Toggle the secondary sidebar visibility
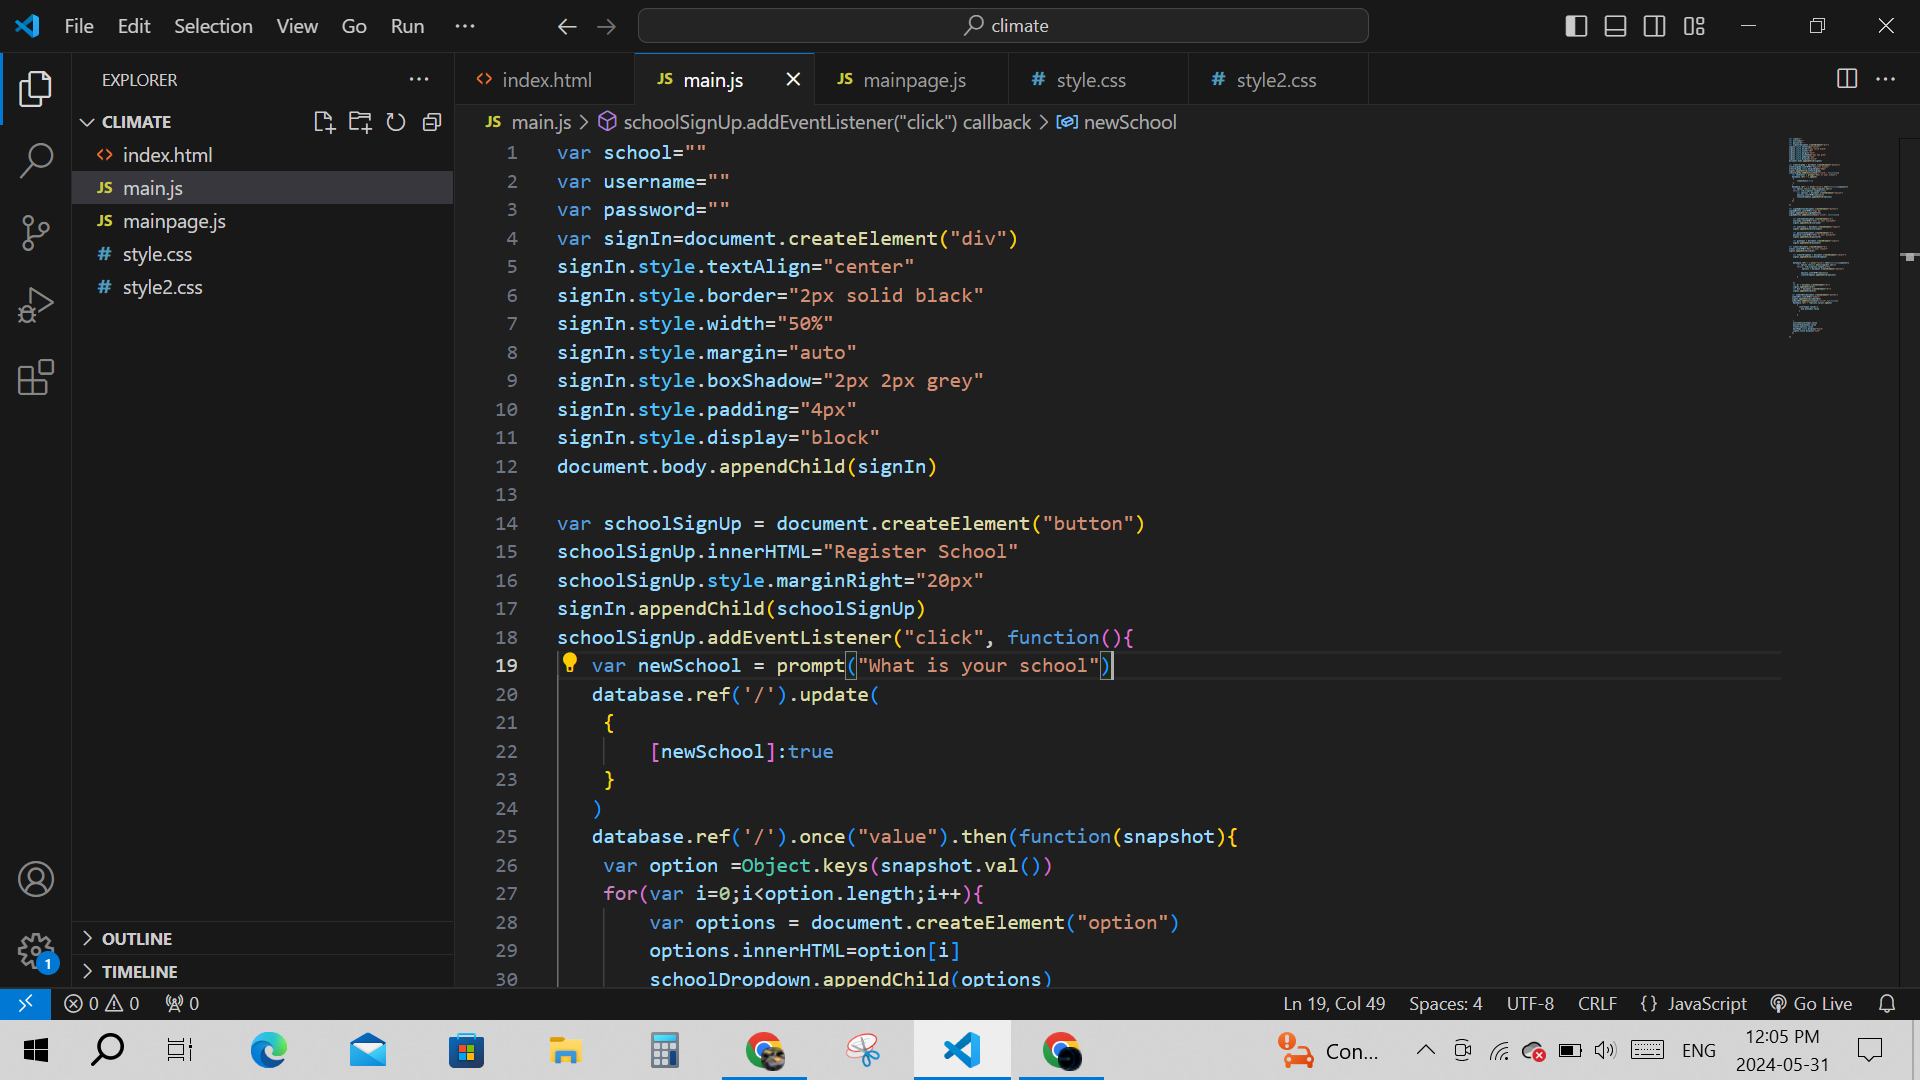The image size is (1920, 1080). (x=1654, y=26)
